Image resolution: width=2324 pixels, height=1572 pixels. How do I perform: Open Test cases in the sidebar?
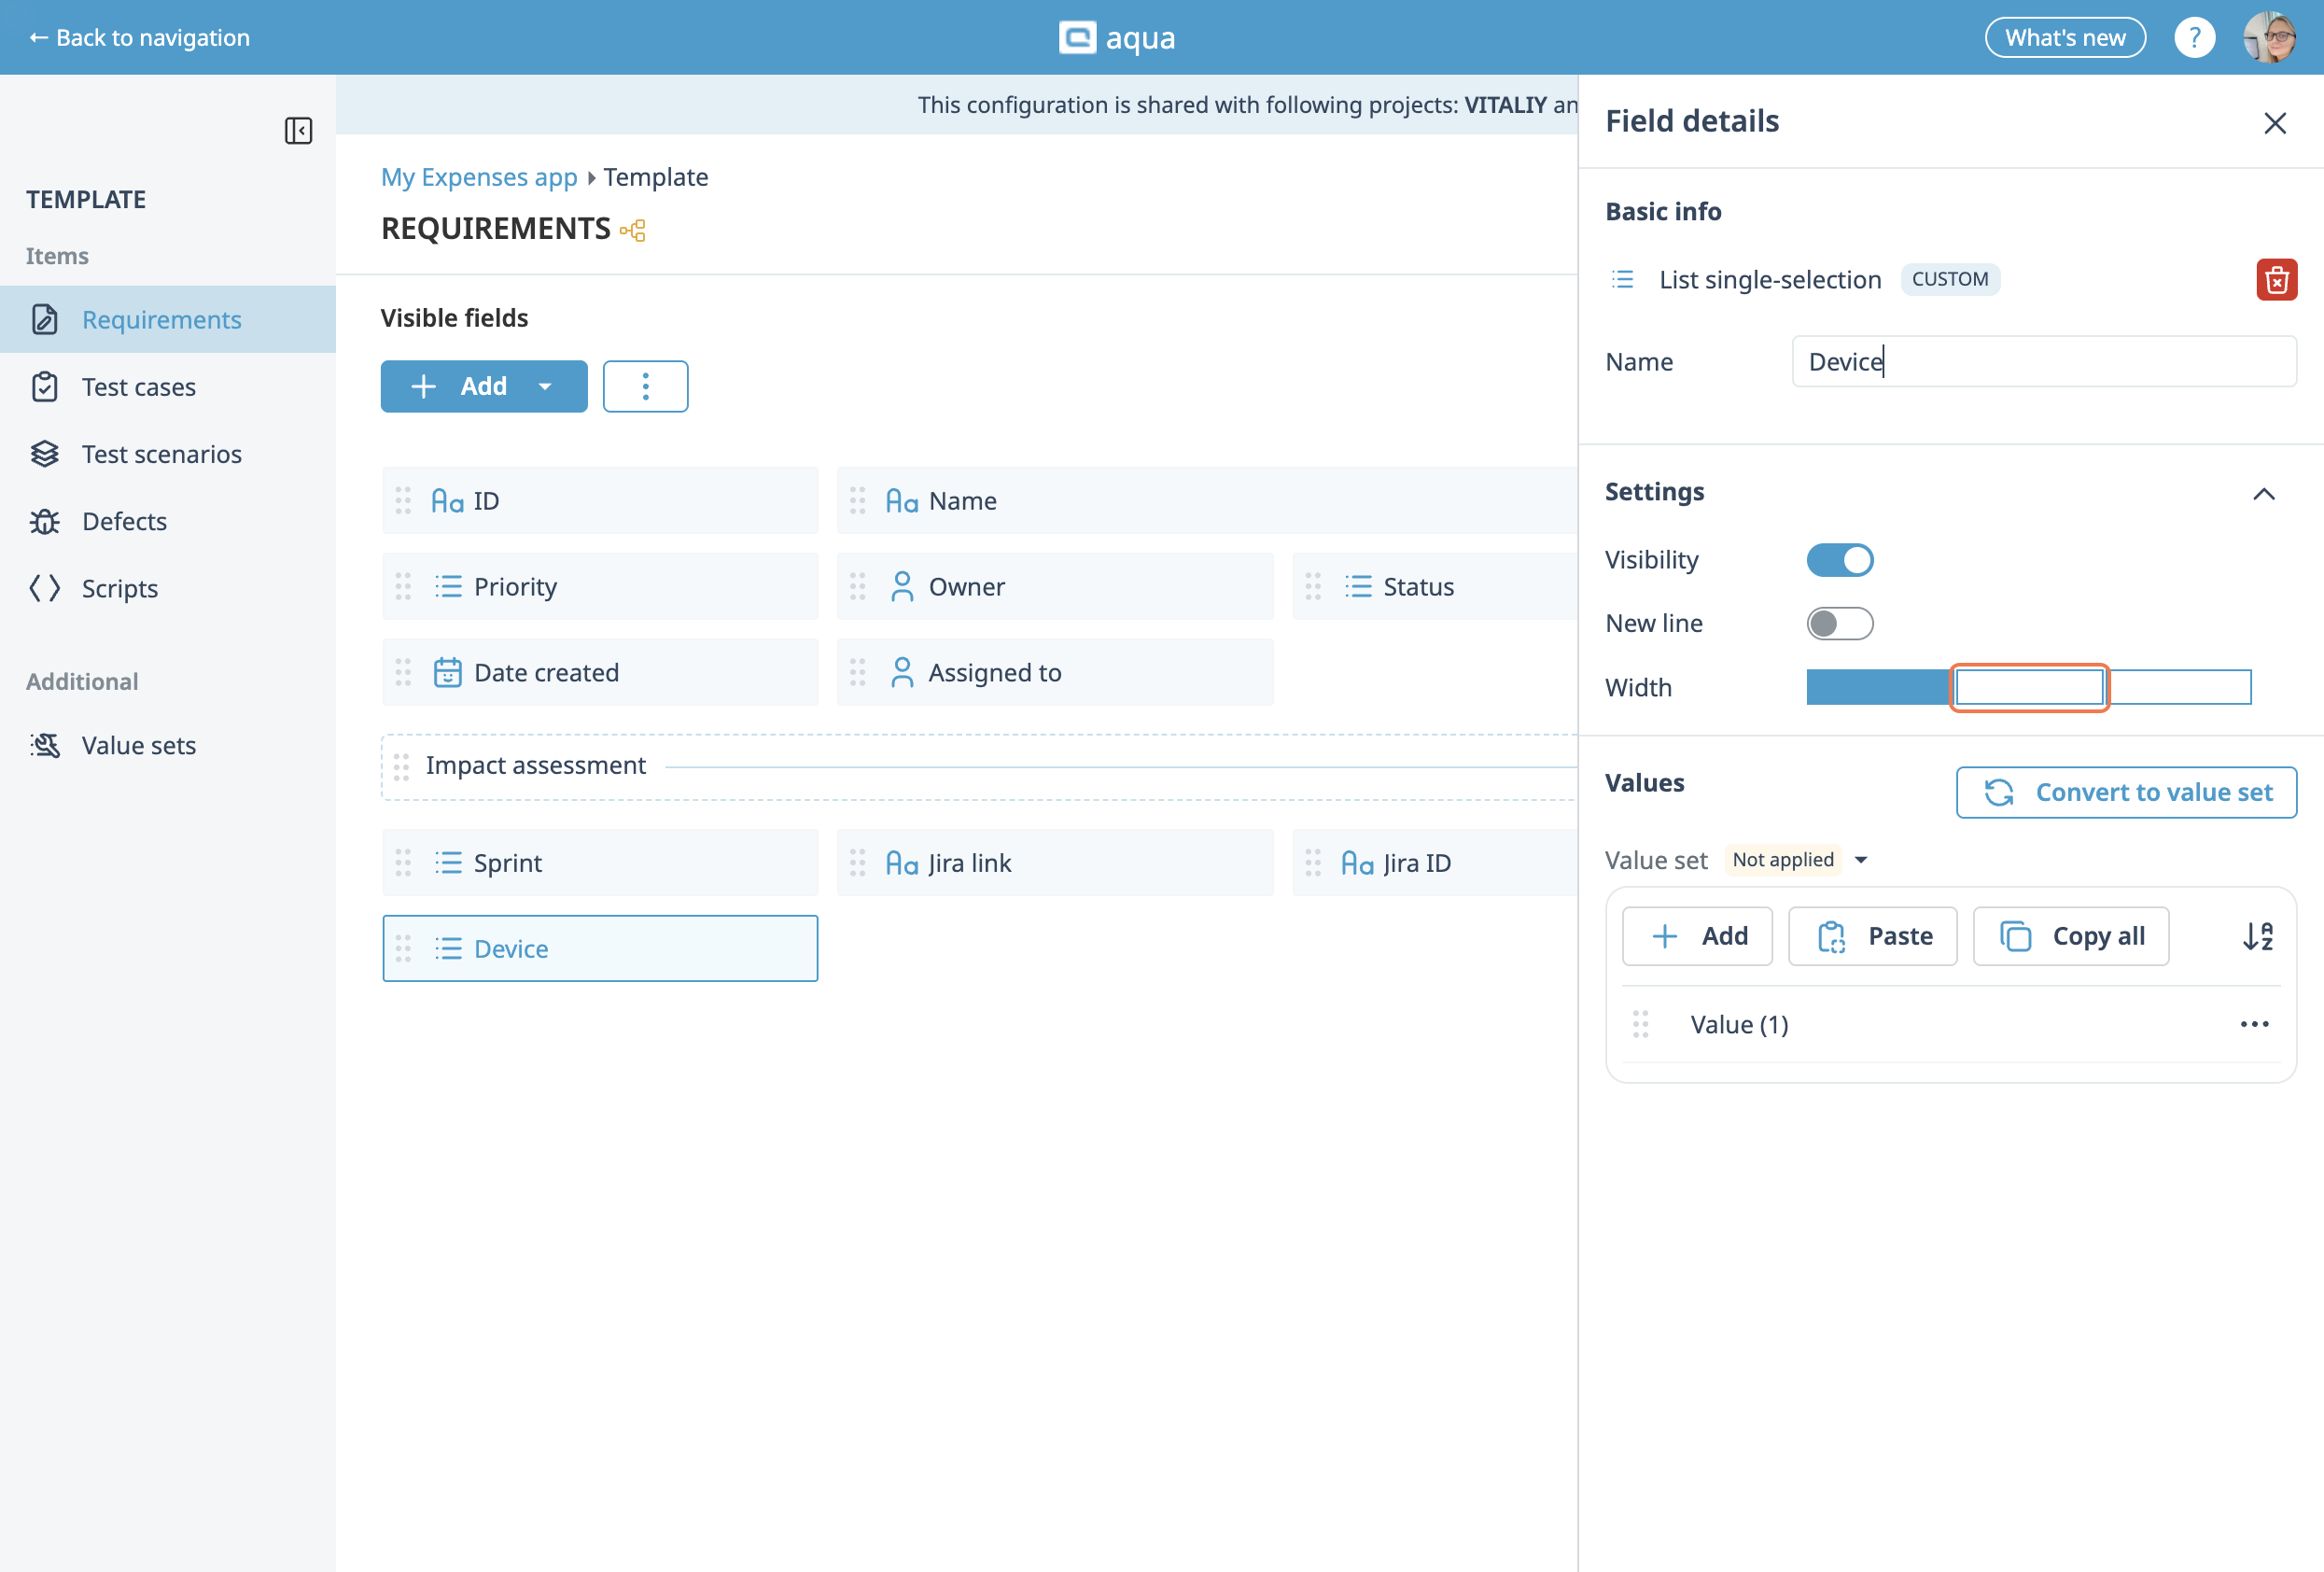tap(138, 387)
